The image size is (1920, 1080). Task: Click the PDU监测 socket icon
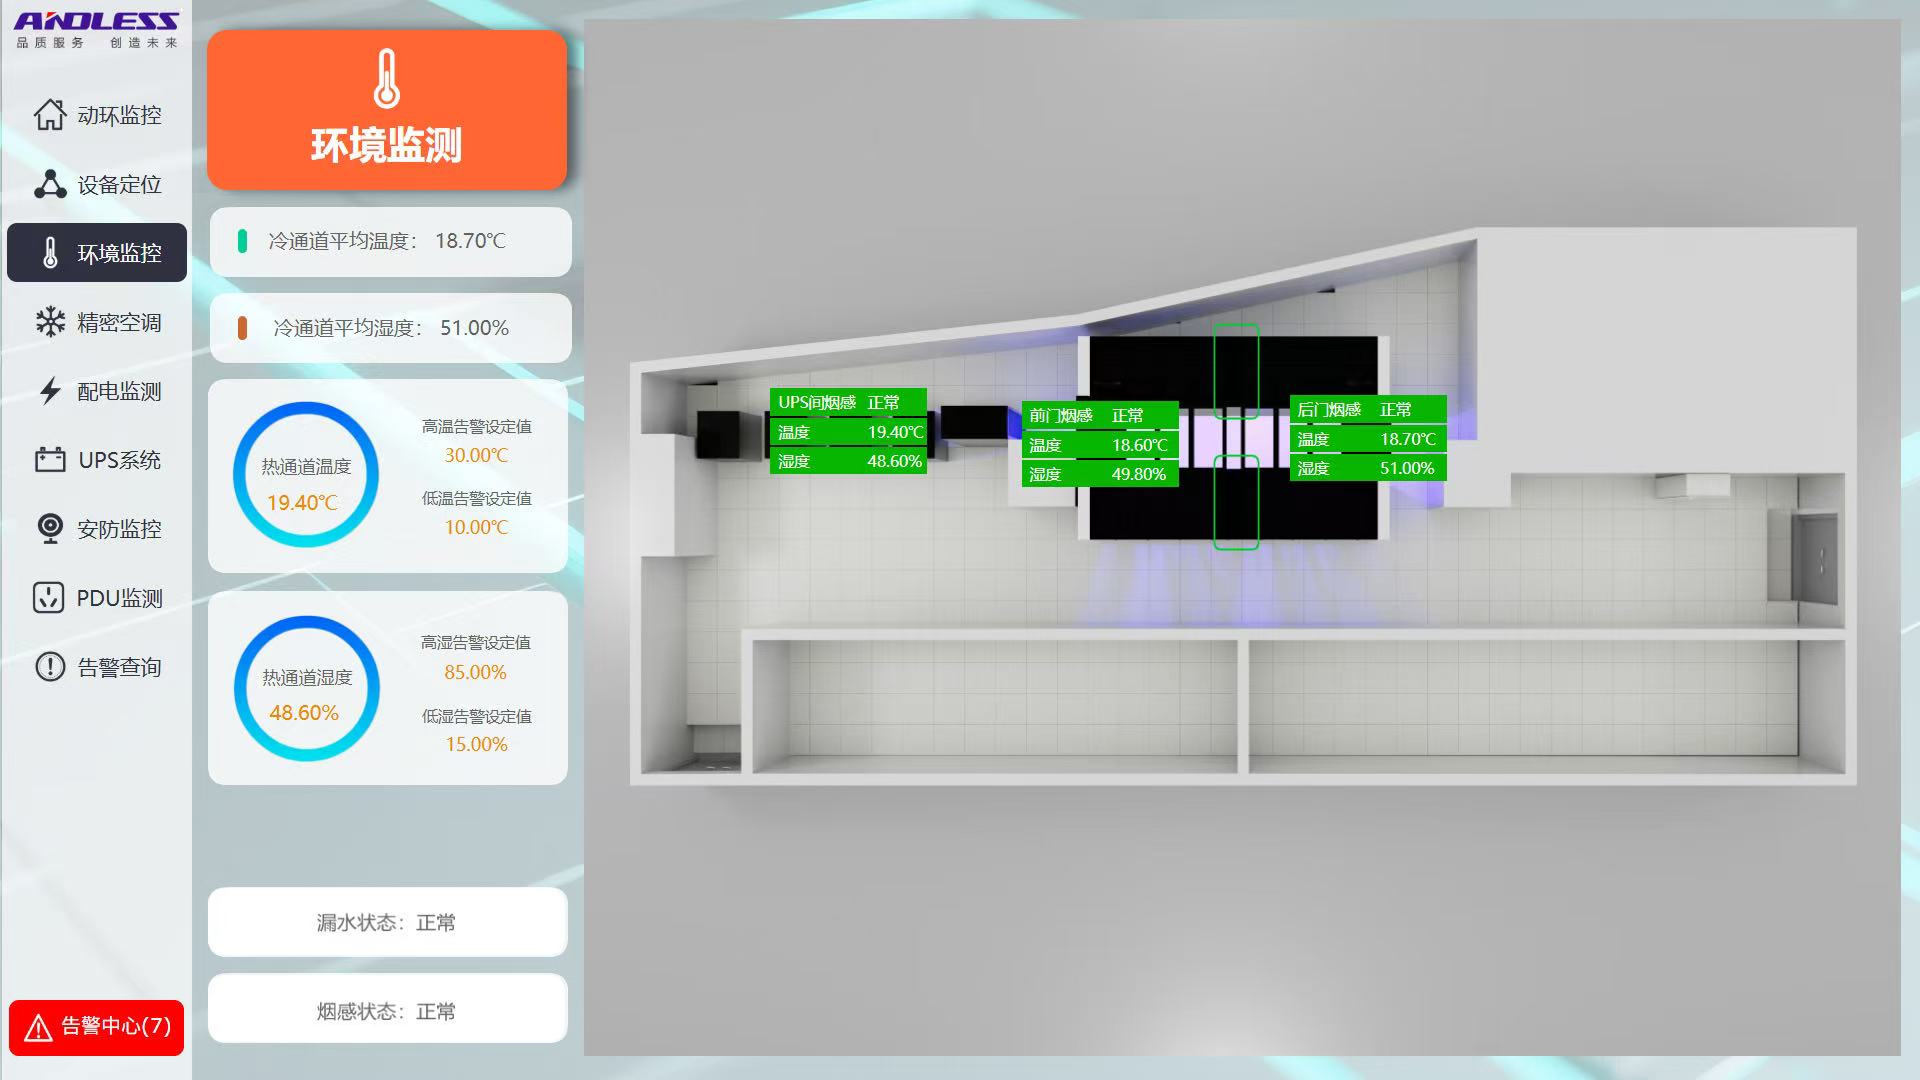(x=49, y=598)
